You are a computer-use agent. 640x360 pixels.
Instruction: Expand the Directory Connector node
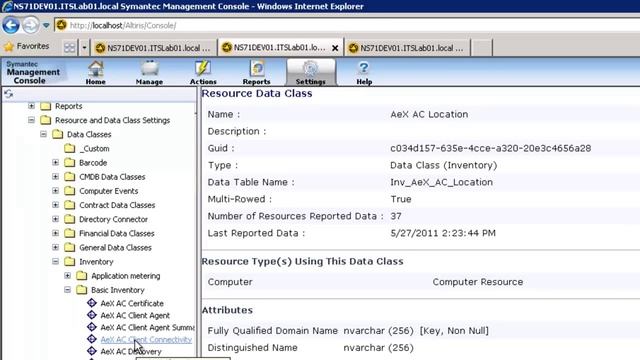(x=56, y=219)
